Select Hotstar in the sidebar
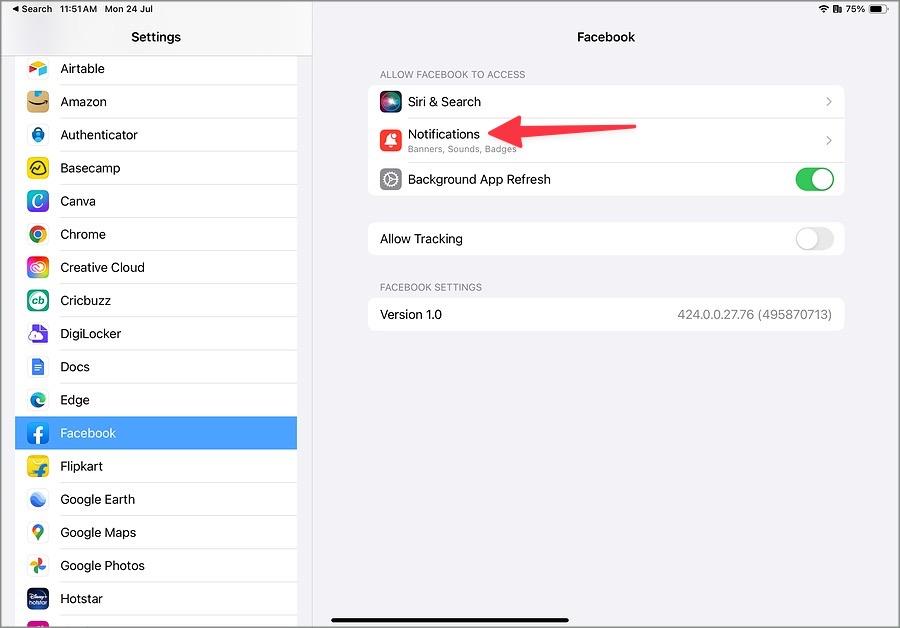The width and height of the screenshot is (900, 628). [x=156, y=599]
